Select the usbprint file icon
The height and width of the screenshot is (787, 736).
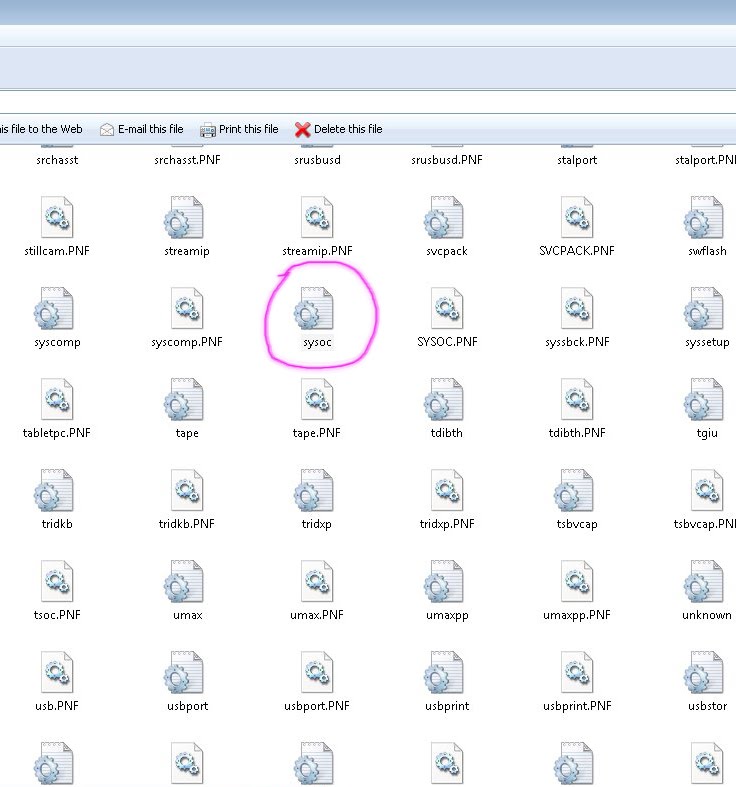point(444,673)
